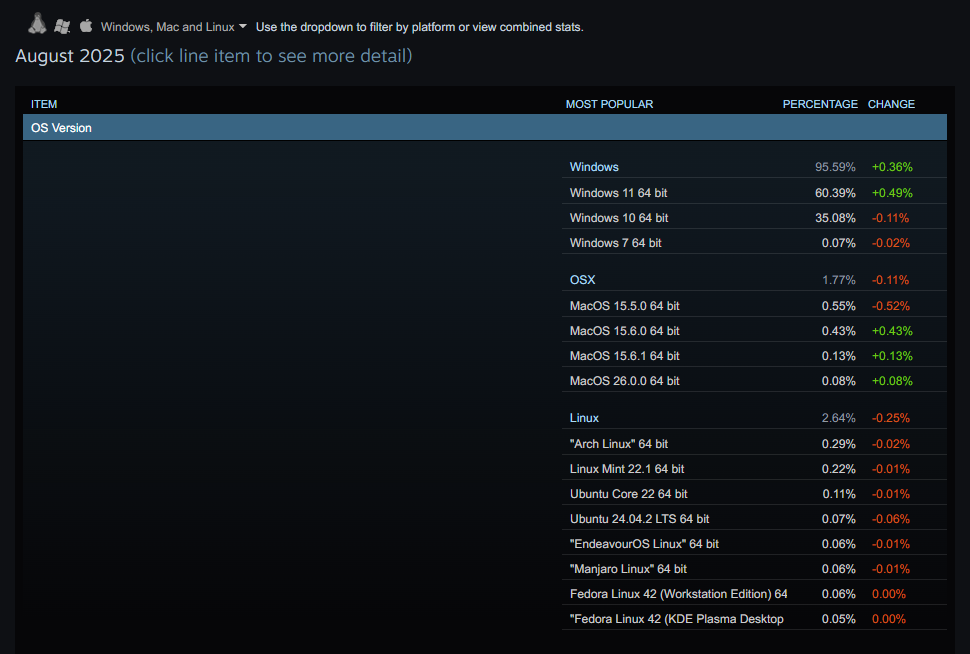Image resolution: width=970 pixels, height=654 pixels.
Task: Click the -0.52% change value
Action: tap(891, 306)
